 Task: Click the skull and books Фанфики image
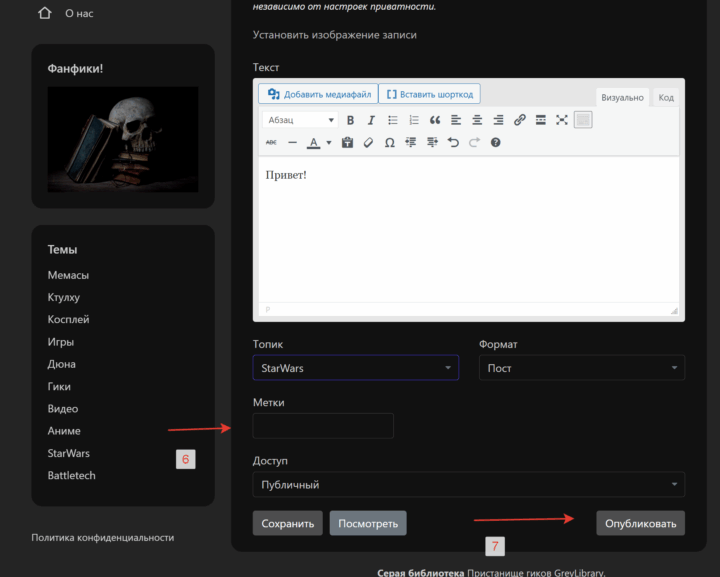point(123,139)
